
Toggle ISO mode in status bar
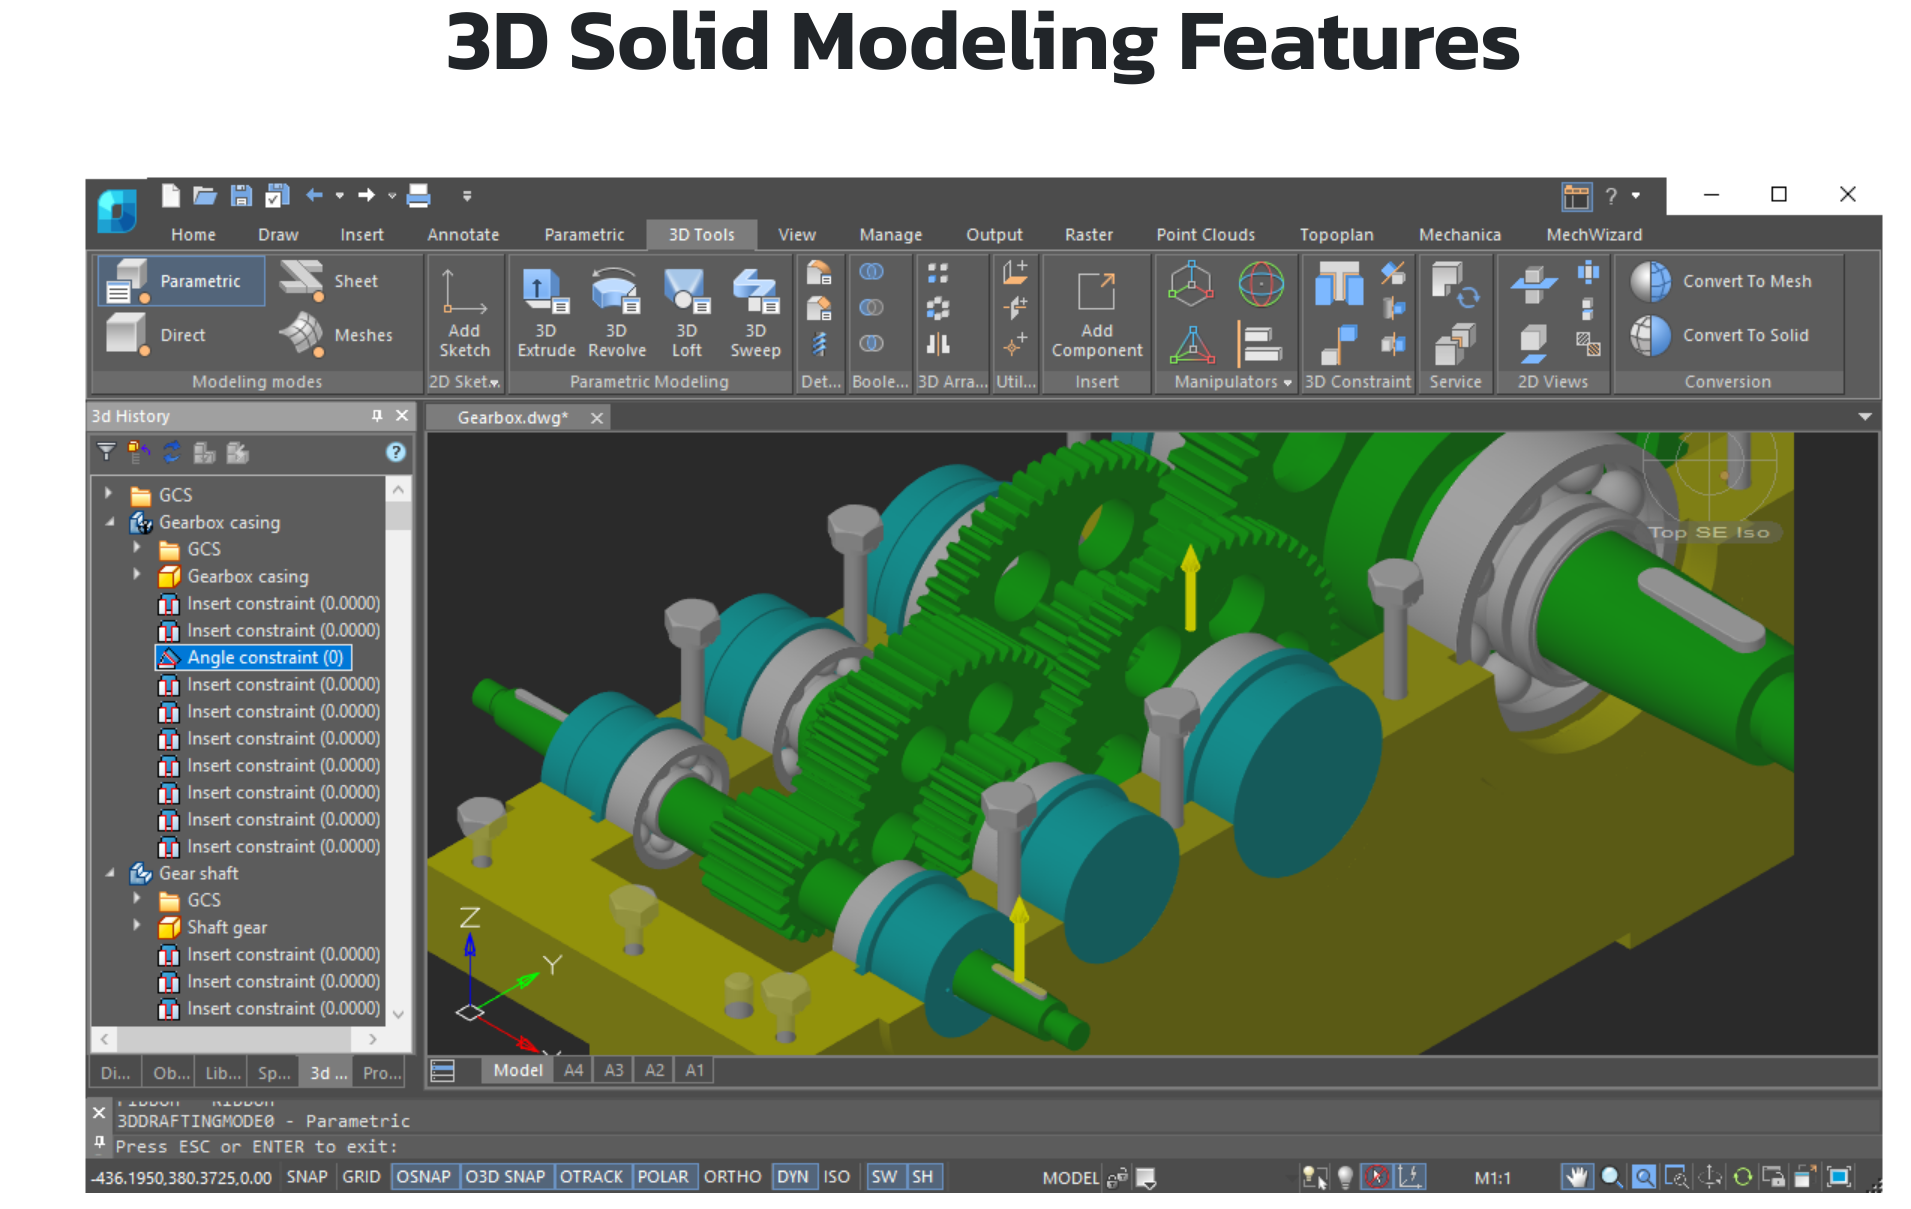pos(837,1177)
